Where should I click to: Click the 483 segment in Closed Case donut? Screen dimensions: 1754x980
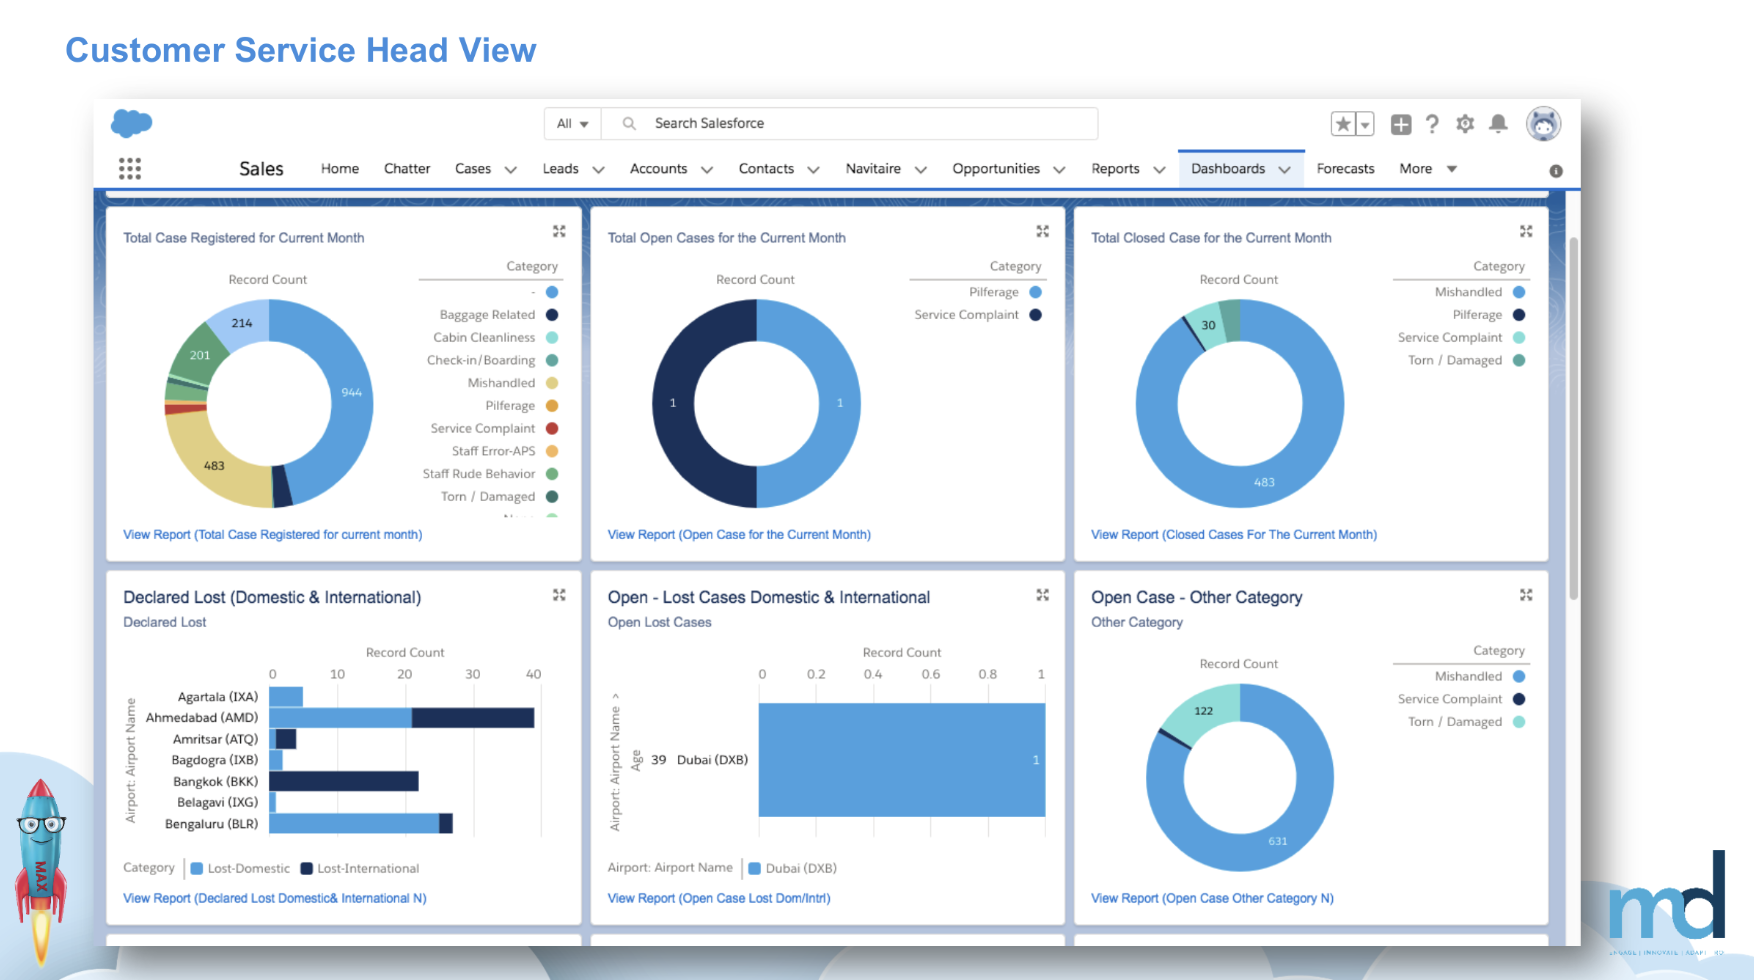(x=1264, y=482)
